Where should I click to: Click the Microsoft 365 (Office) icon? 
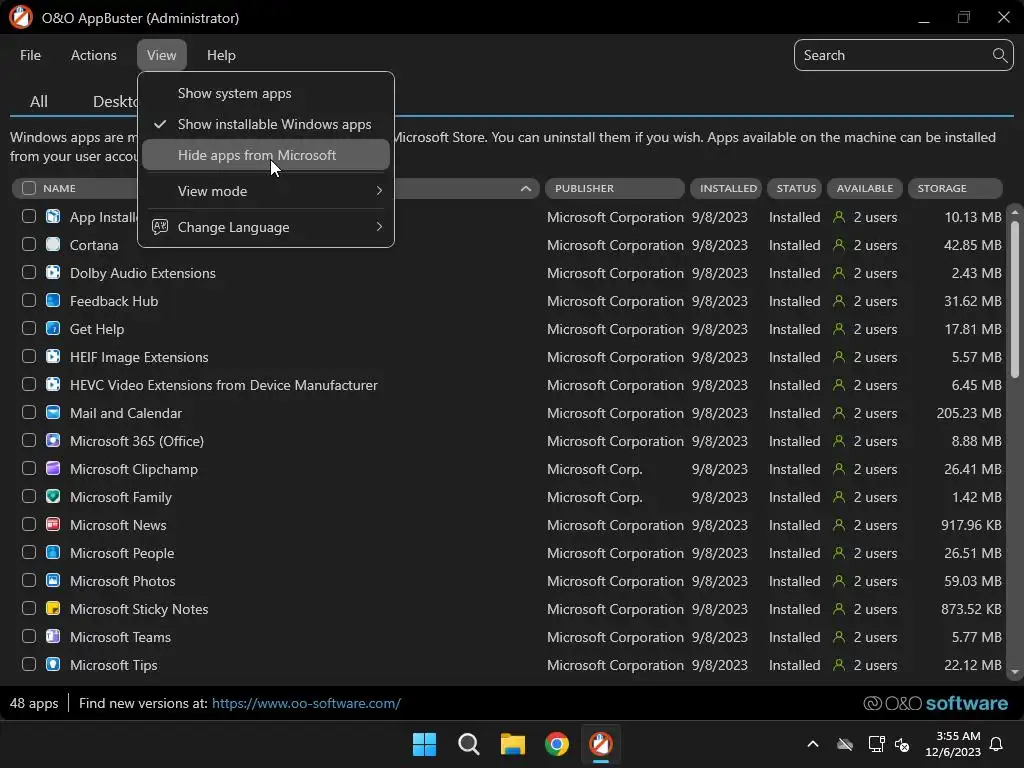coord(53,441)
